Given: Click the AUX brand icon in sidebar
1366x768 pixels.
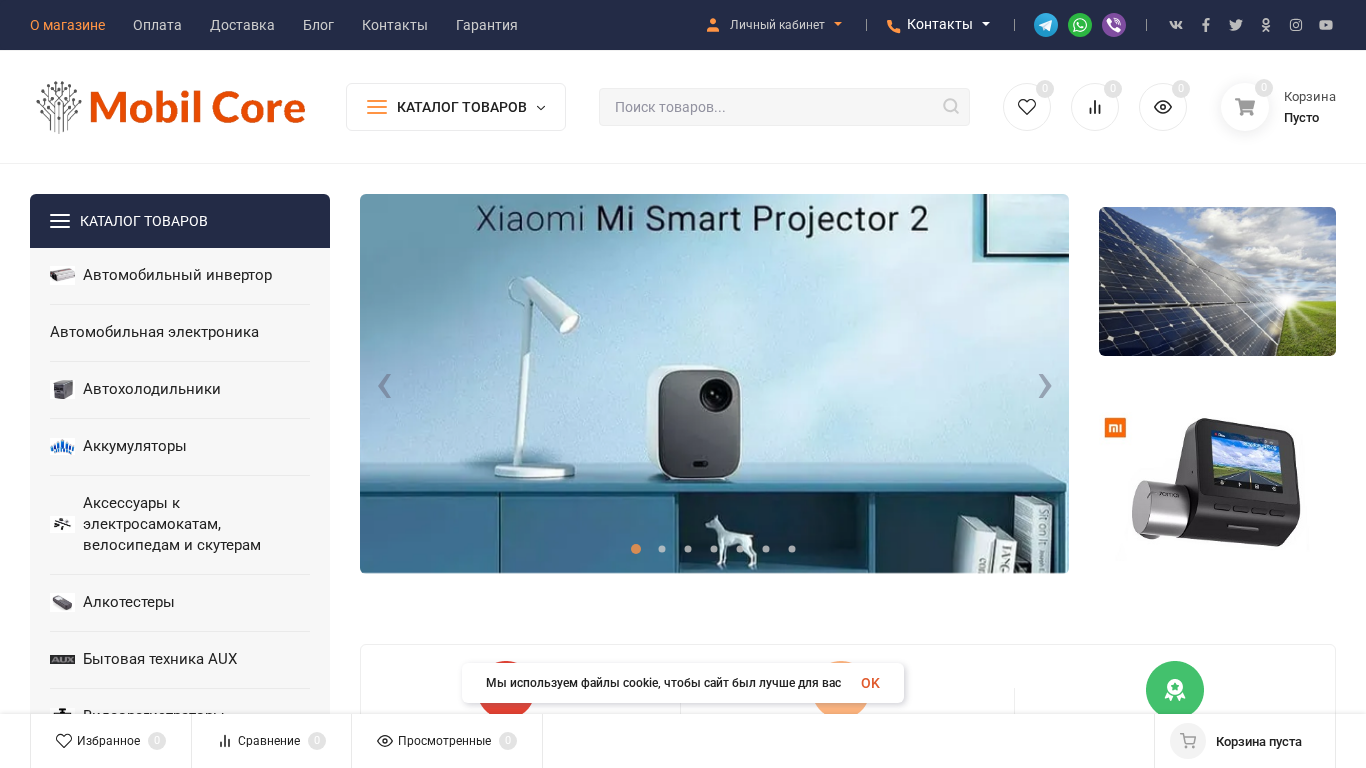Looking at the screenshot, I should tap(62, 659).
